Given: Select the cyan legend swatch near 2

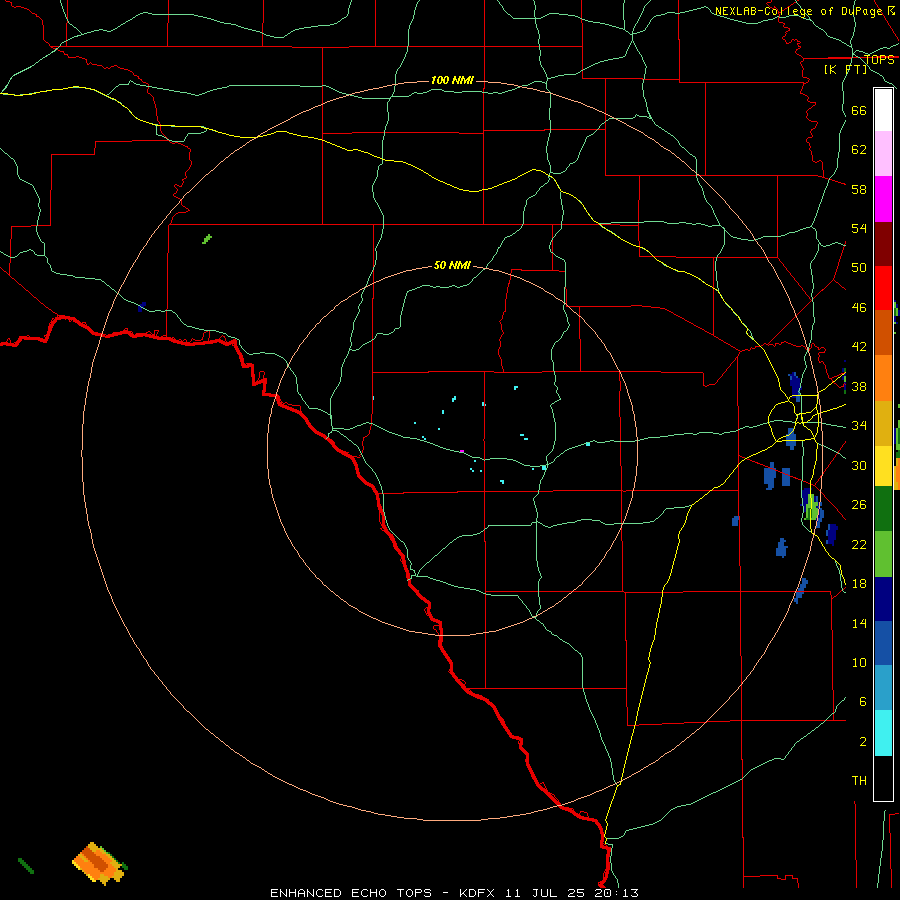Looking at the screenshot, I should (883, 733).
